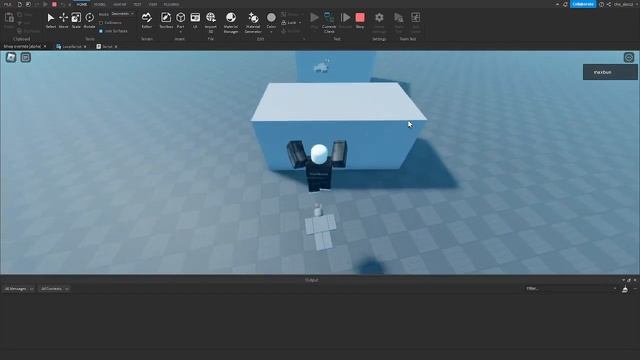Select the Select tool arrow

(51, 20)
